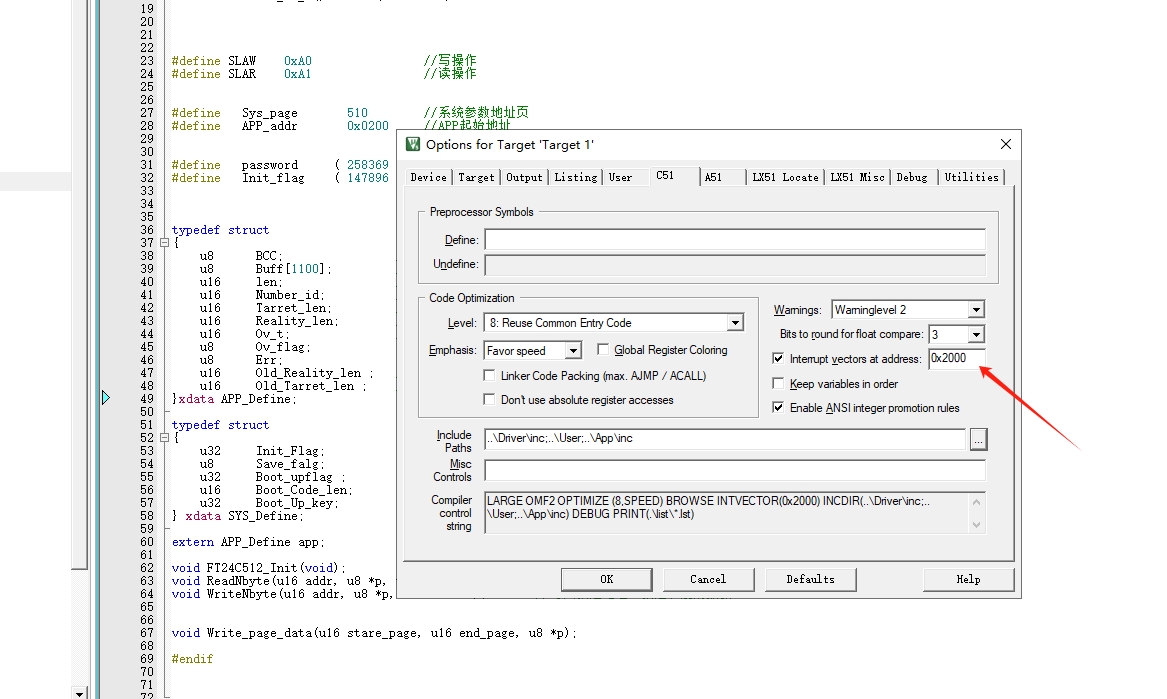Select the User tab

[620, 177]
